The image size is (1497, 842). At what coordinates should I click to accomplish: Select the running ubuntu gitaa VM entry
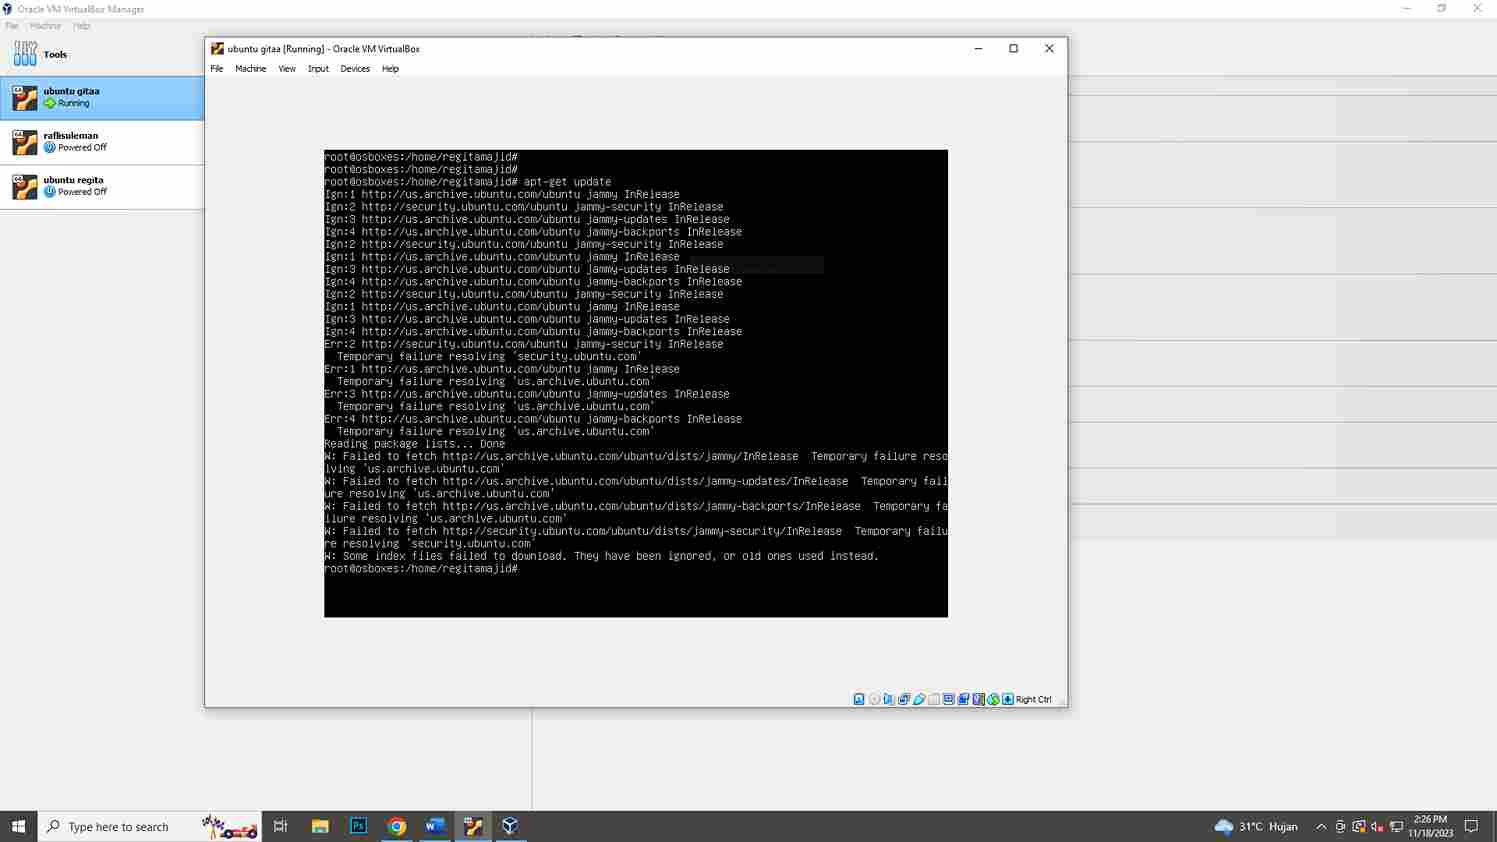pyautogui.click(x=102, y=98)
